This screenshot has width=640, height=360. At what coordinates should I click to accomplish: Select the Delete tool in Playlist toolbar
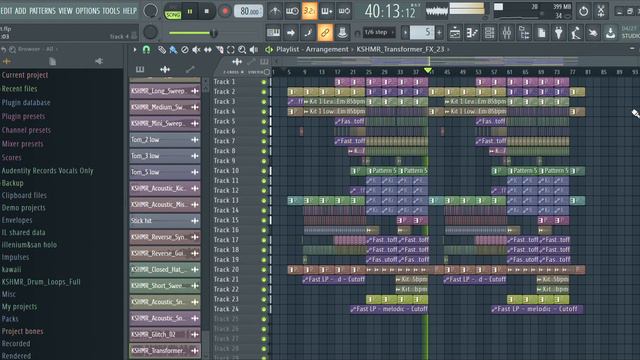point(184,50)
